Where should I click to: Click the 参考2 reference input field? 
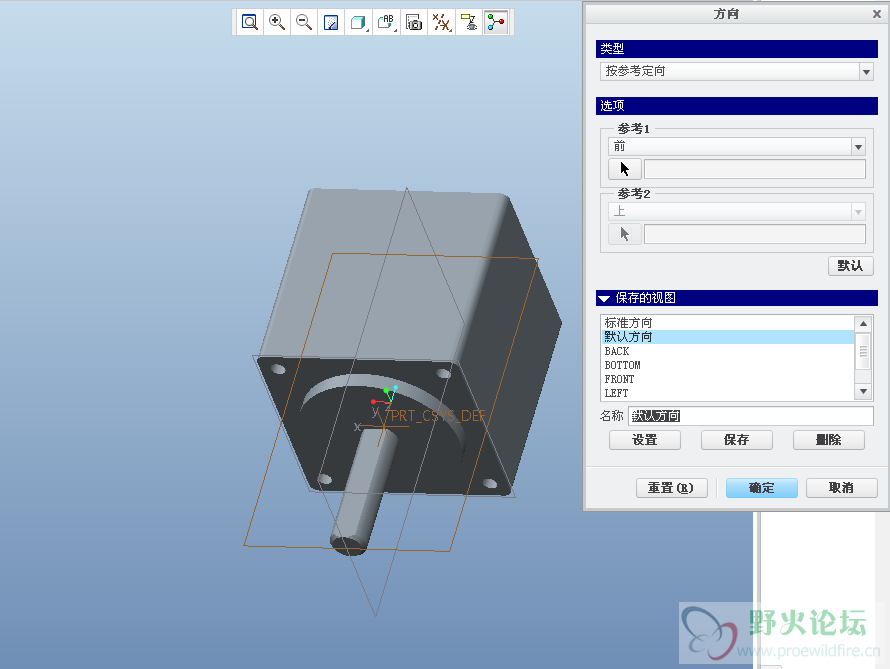755,234
